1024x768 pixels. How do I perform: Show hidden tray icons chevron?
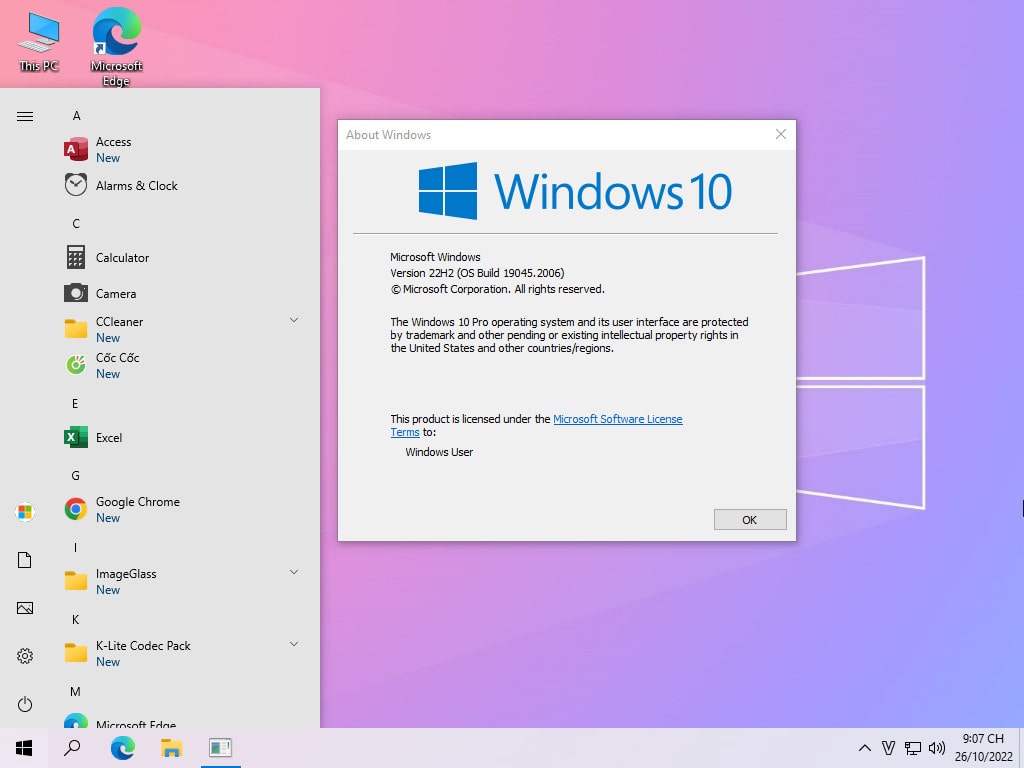(x=864, y=748)
